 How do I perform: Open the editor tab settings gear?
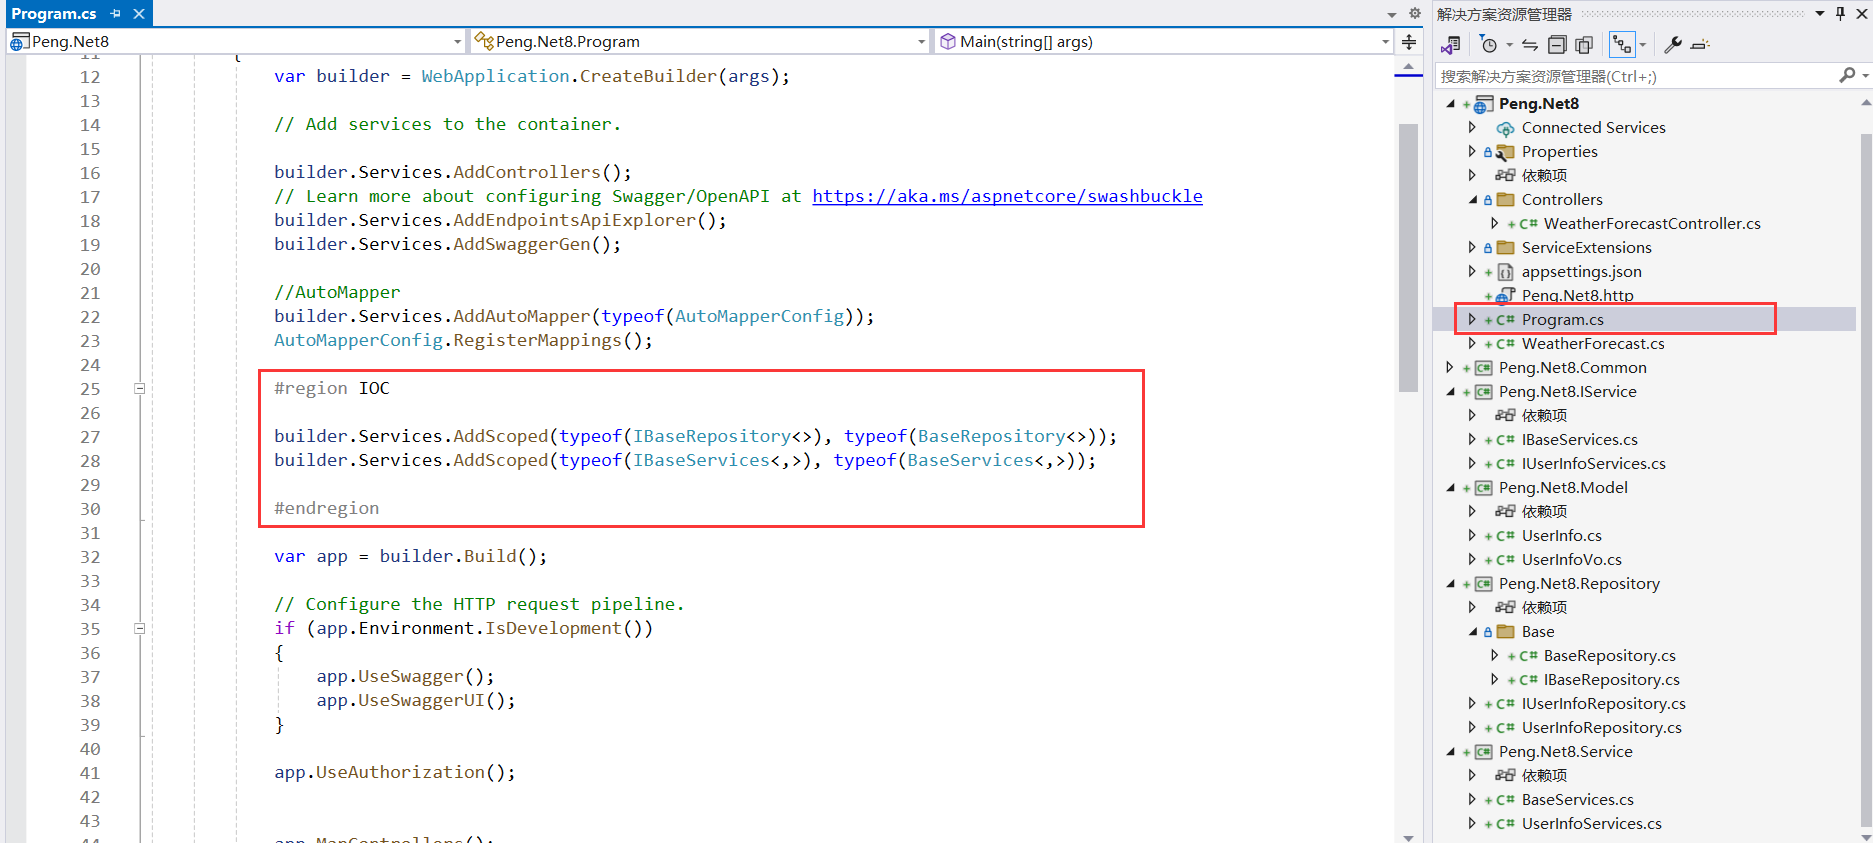click(x=1414, y=14)
